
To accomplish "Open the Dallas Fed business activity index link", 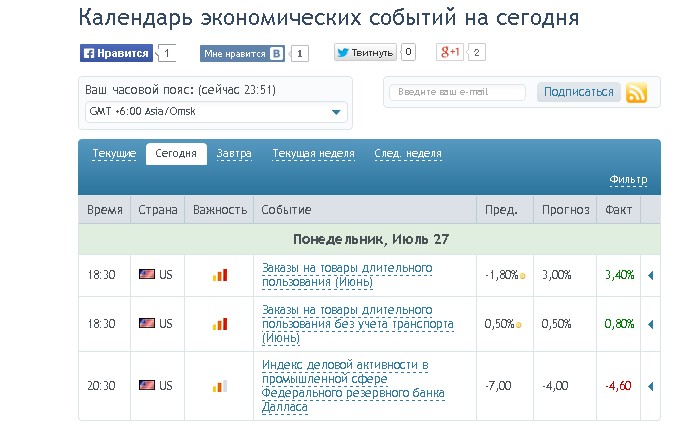I will 353,386.
